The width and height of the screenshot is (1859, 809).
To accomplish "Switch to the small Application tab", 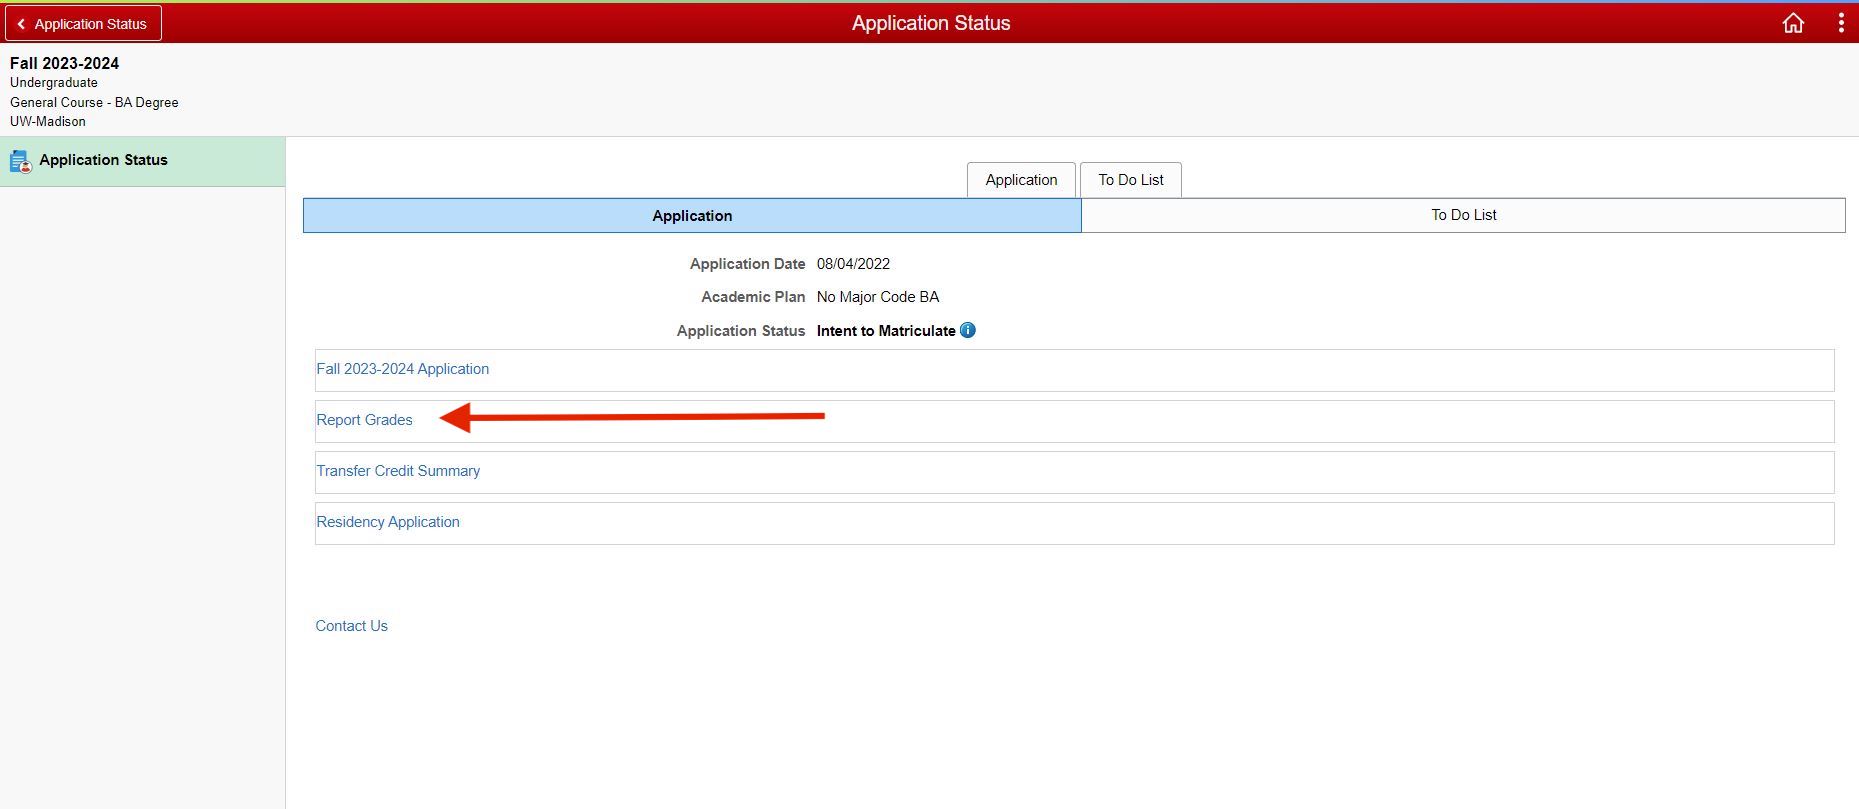I will [1021, 180].
